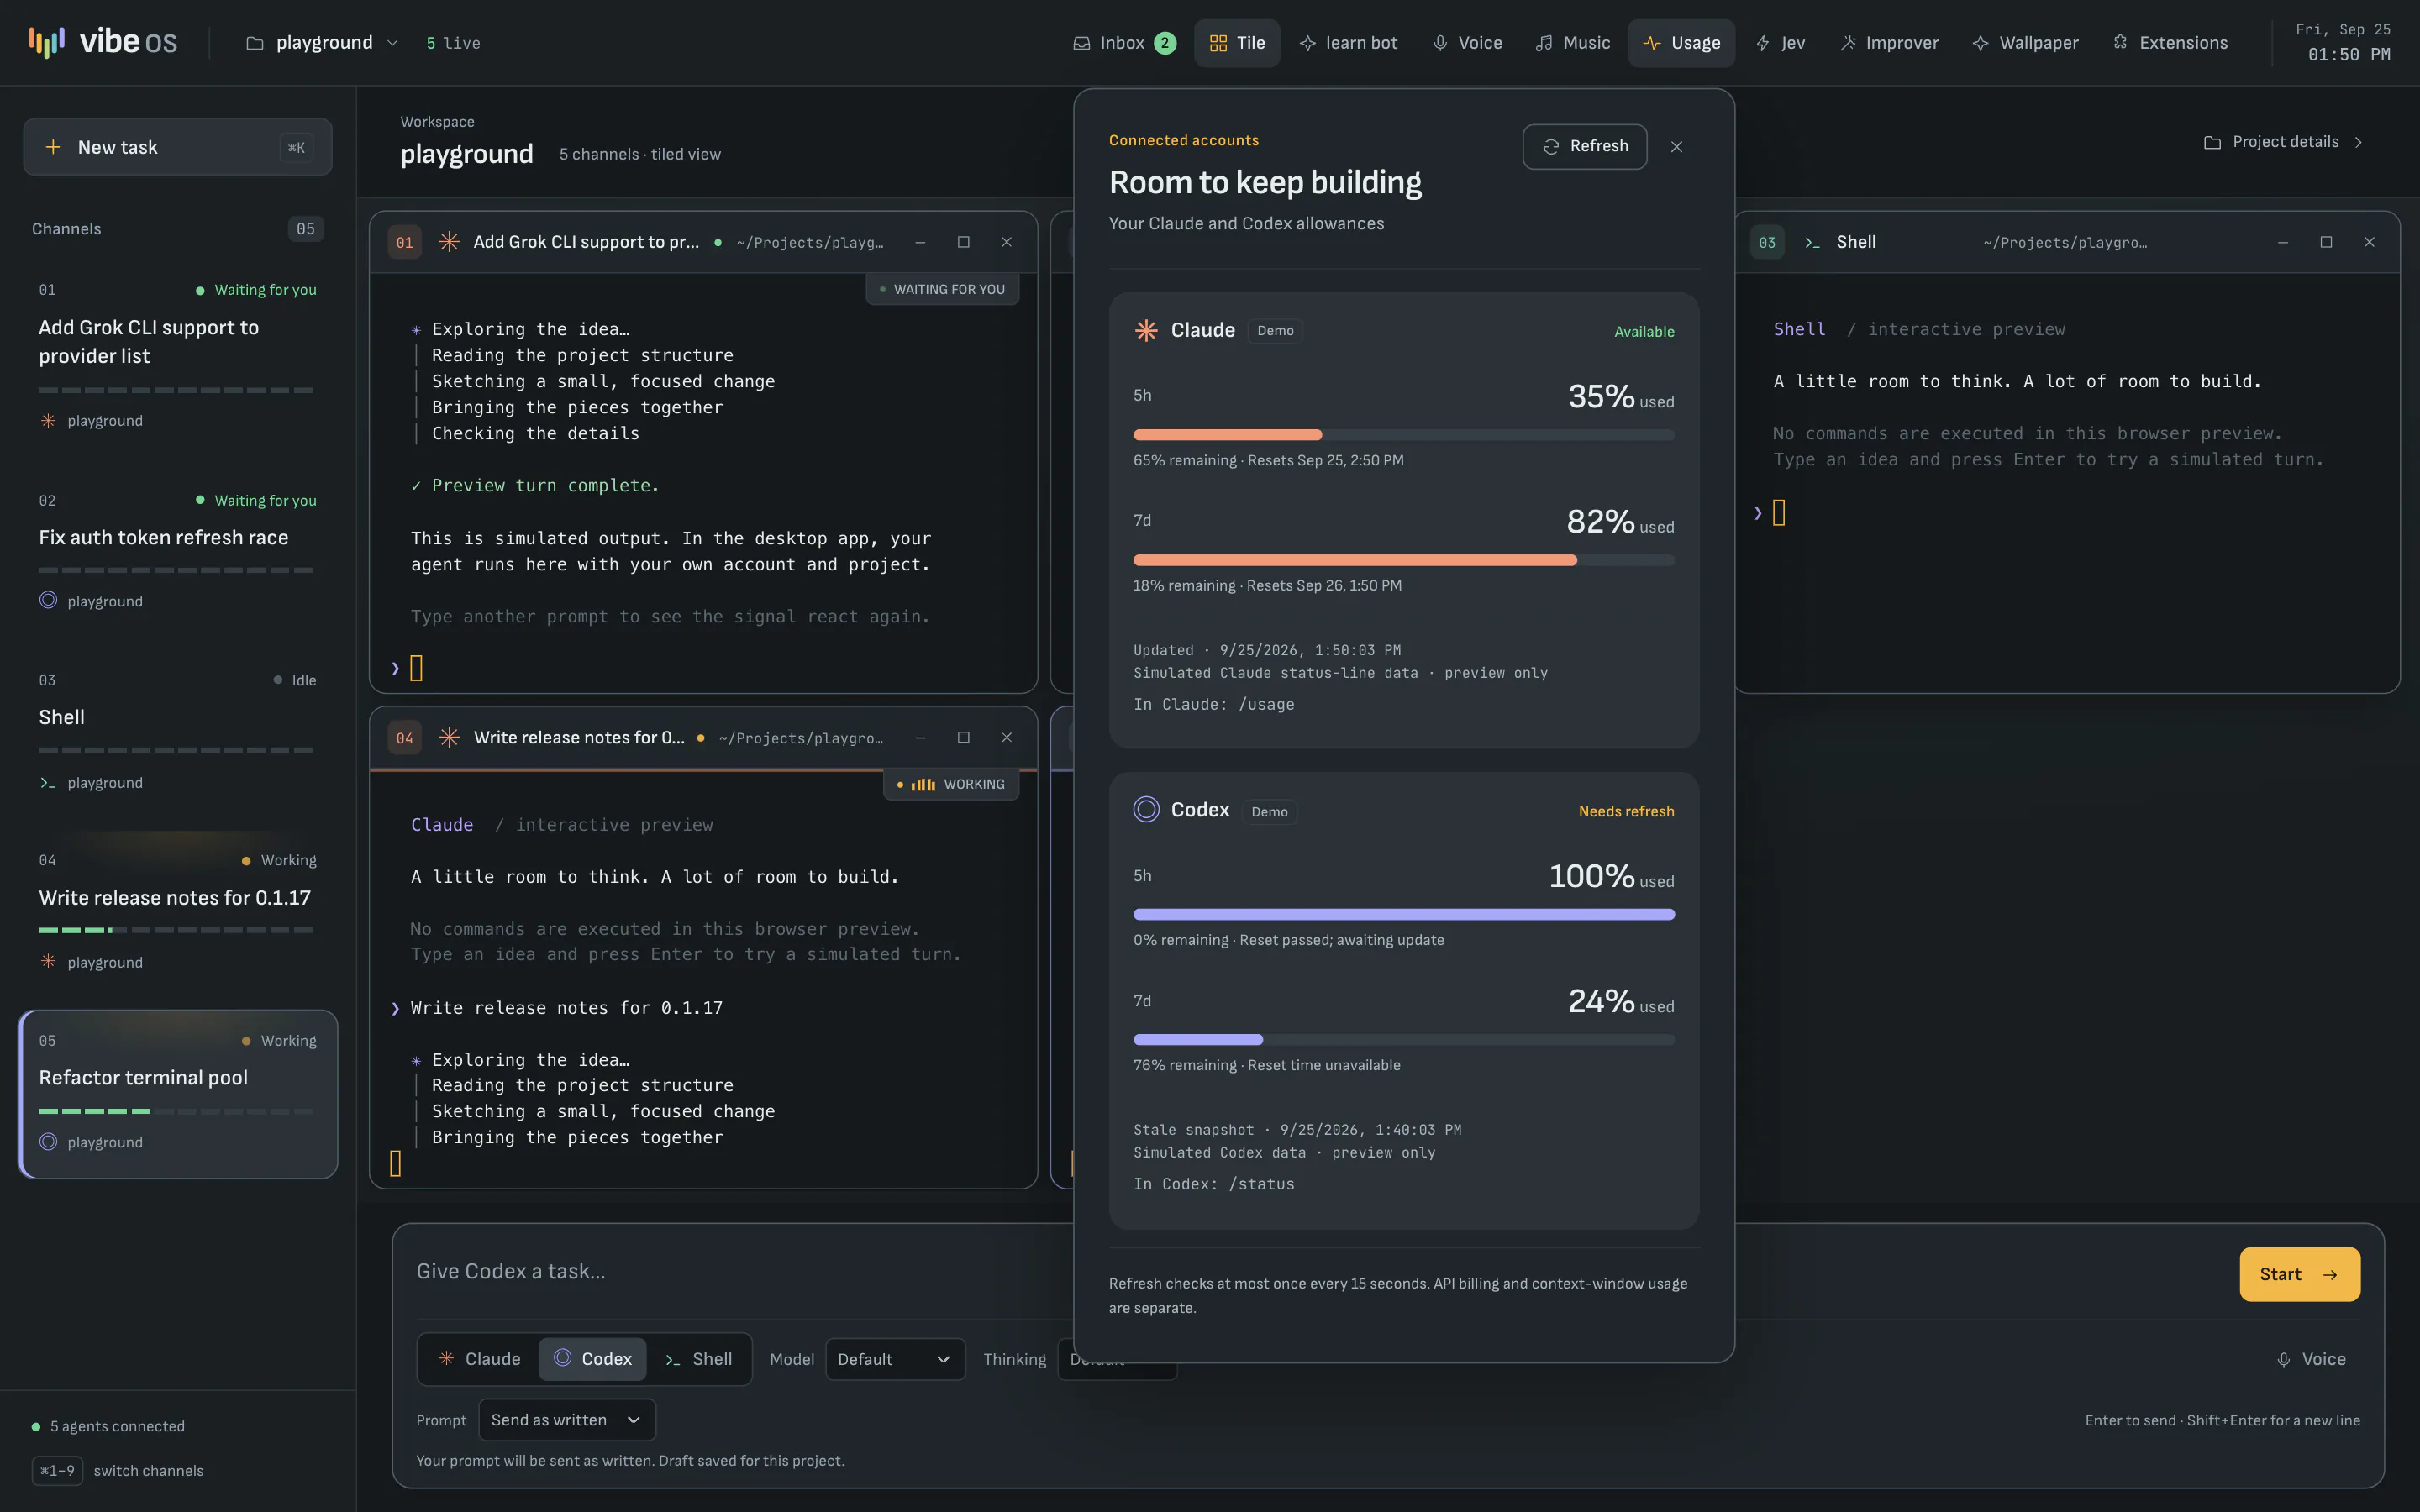Select Write release notes for 0.1.17 channel
Image resolution: width=2420 pixels, height=1512 pixels.
[178, 911]
